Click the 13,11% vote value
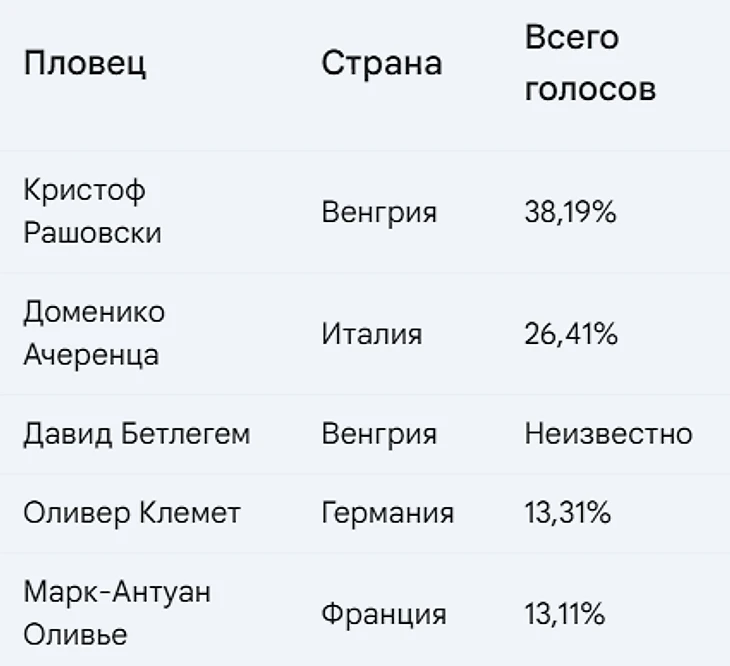 (x=564, y=614)
